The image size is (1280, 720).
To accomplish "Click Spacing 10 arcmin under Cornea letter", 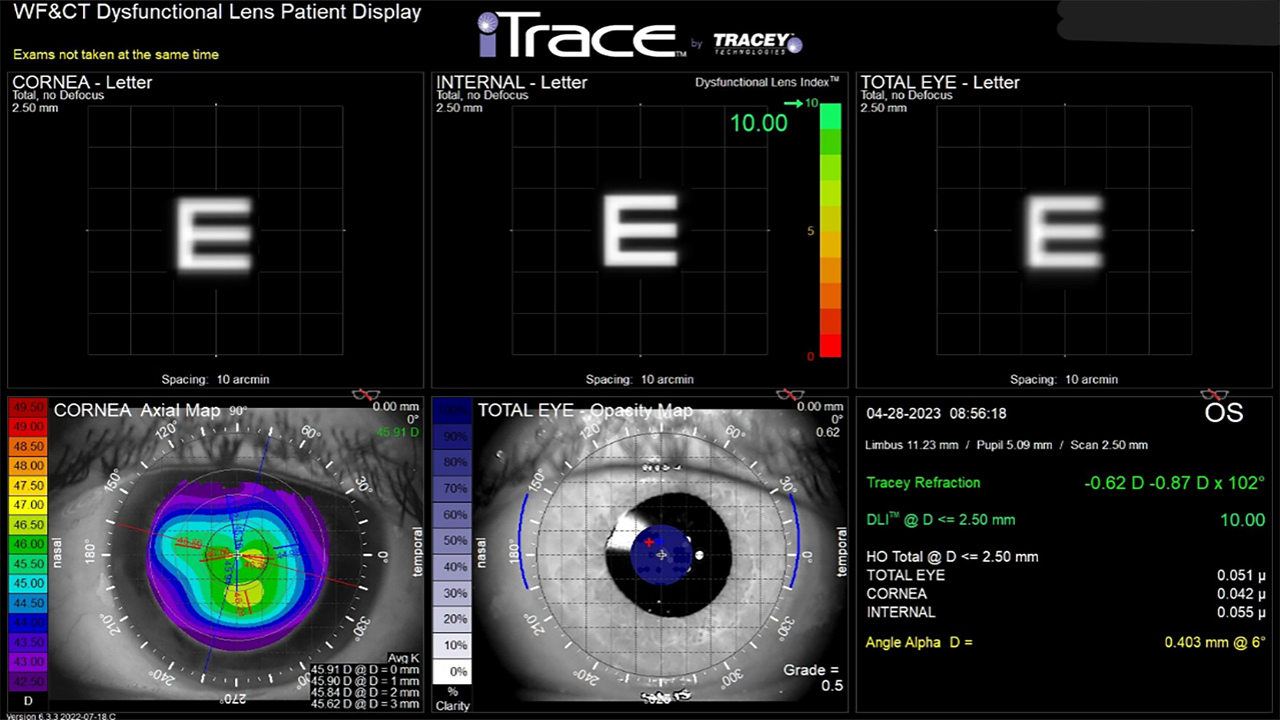I will pos(215,379).
